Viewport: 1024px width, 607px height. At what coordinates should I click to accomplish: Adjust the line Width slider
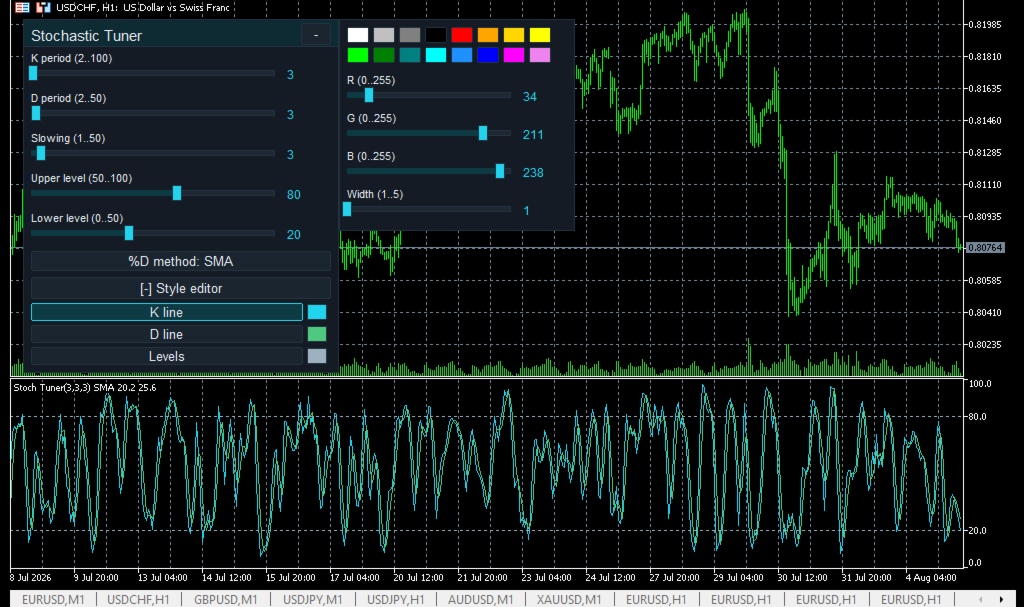point(347,209)
